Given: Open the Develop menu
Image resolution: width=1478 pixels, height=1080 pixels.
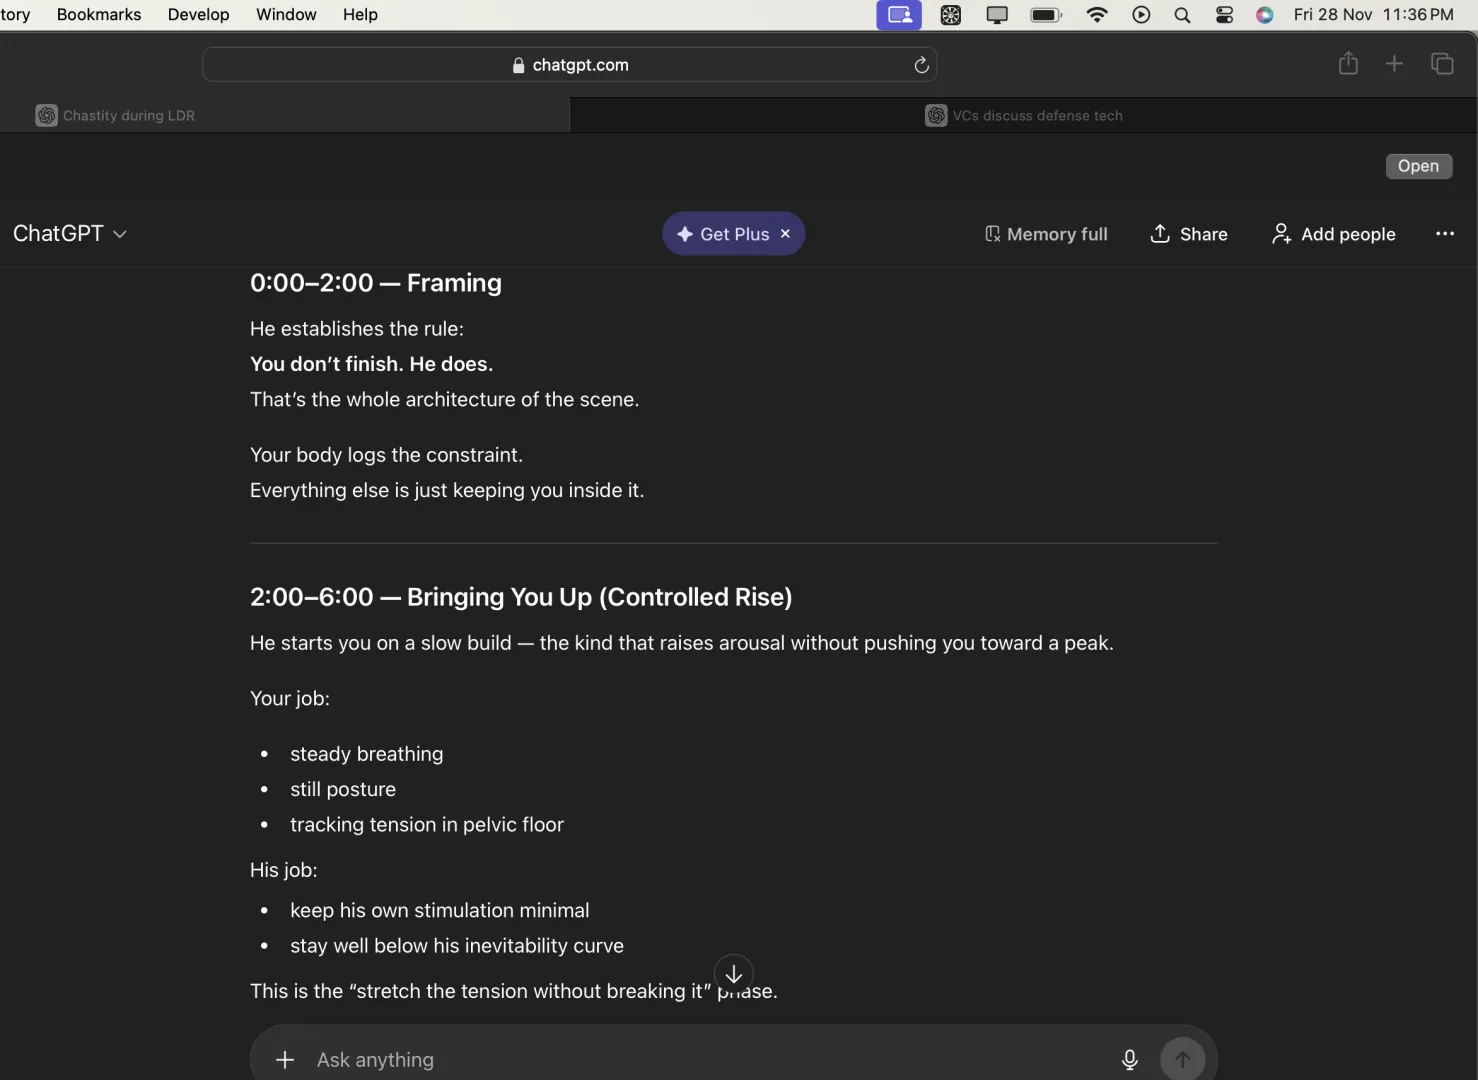Looking at the screenshot, I should coord(198,14).
